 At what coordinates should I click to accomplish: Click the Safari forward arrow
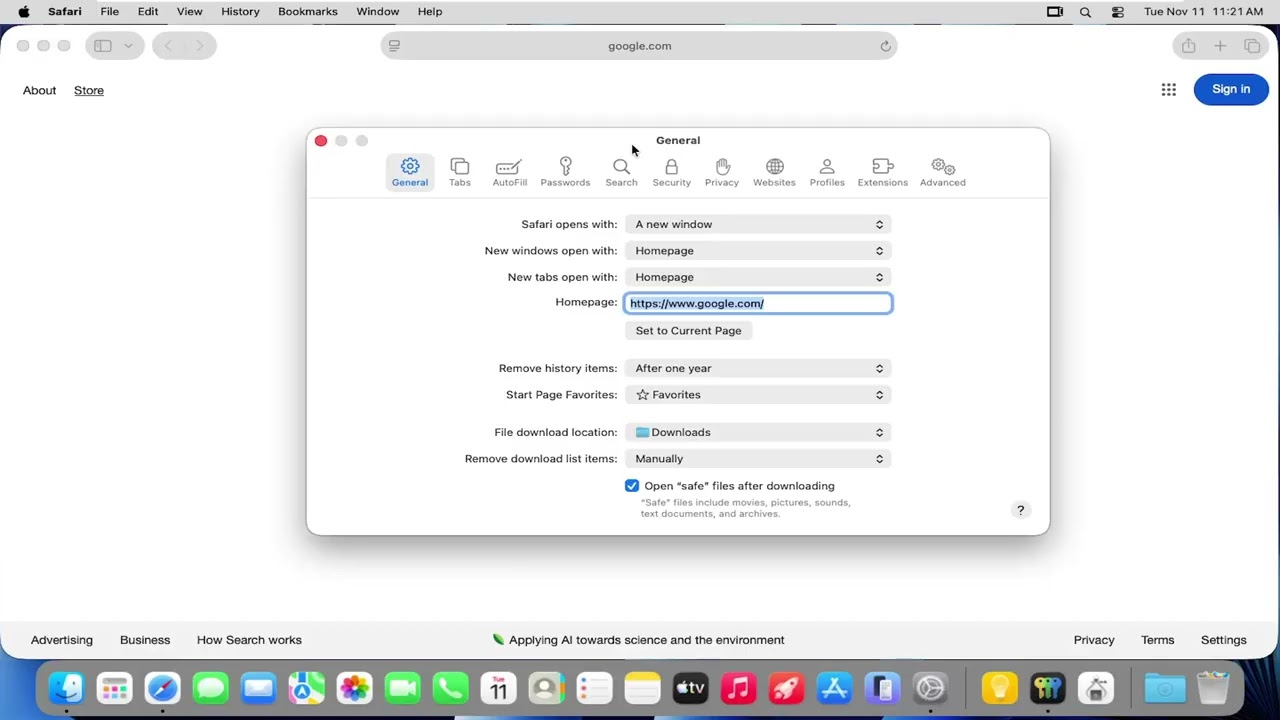click(199, 46)
